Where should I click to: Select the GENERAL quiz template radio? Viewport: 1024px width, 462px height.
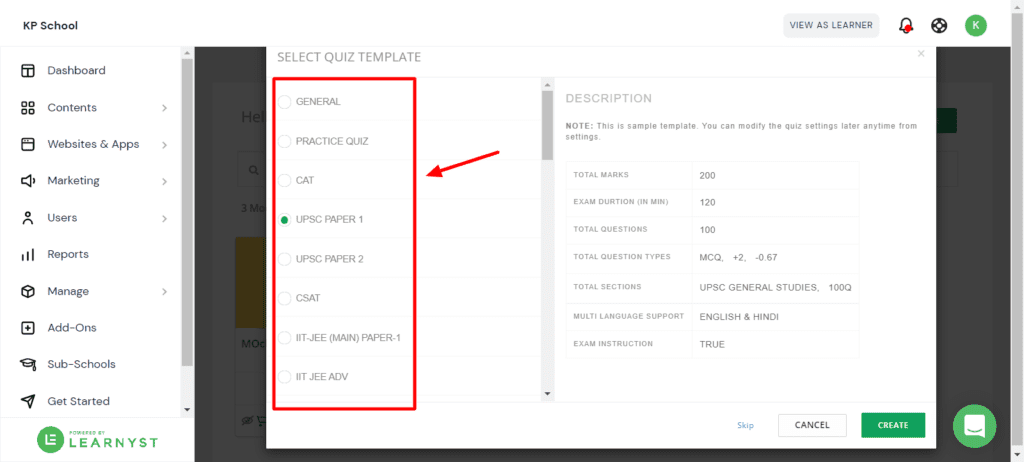tap(285, 102)
